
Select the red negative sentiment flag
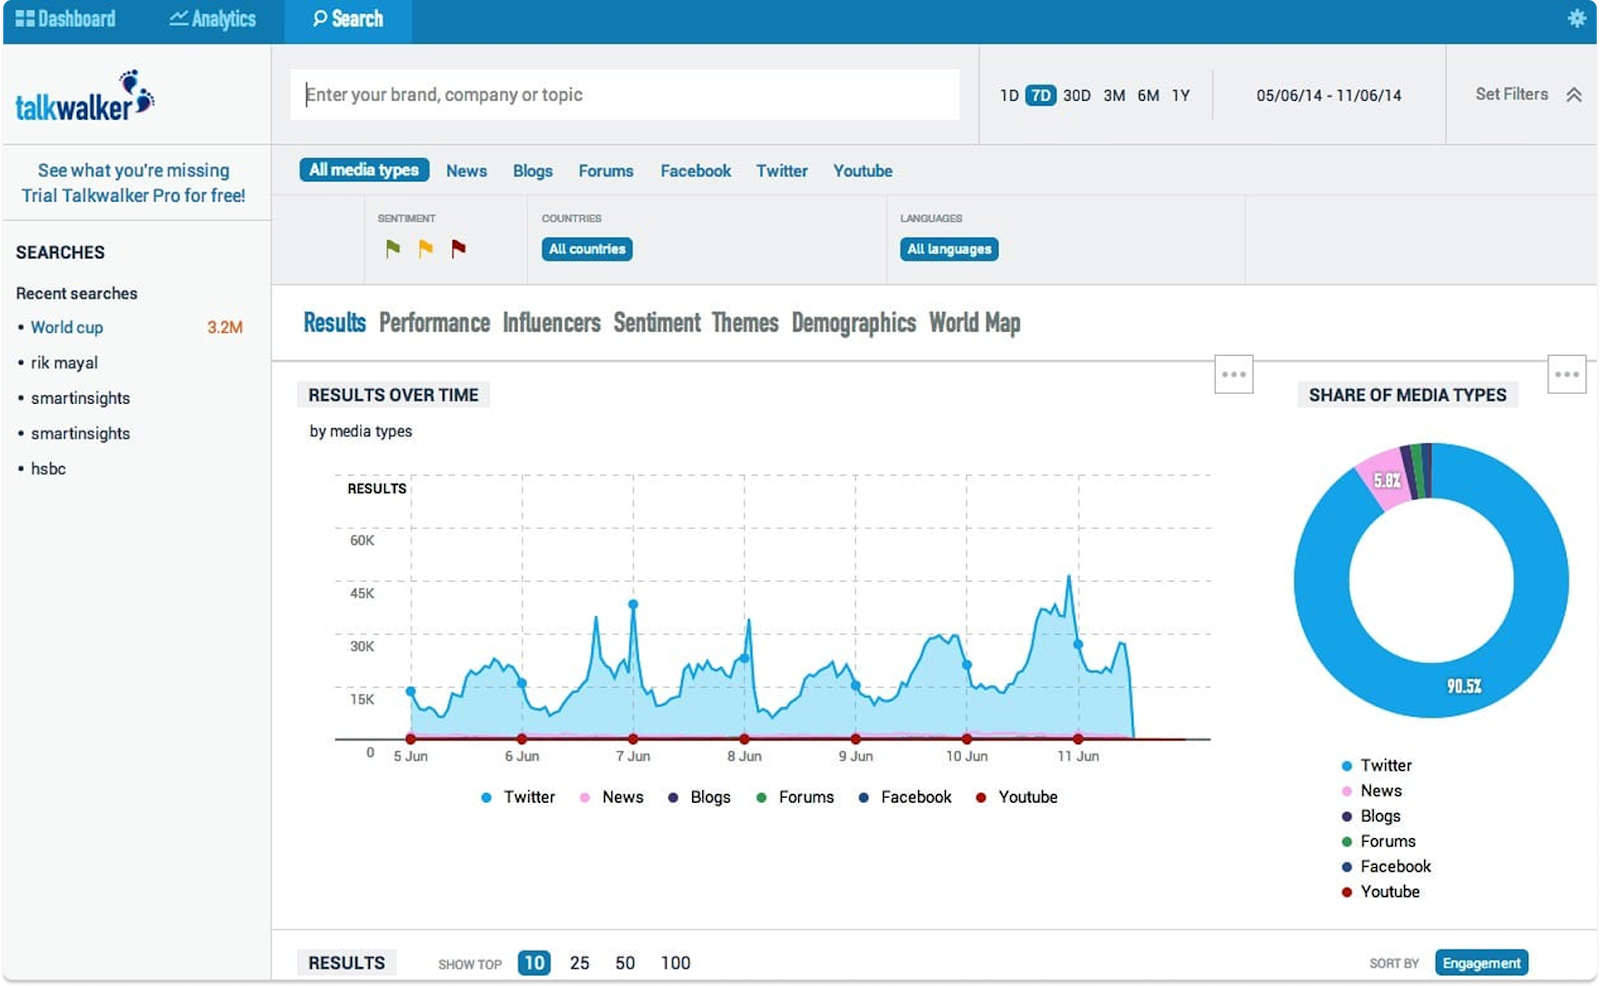pos(457,247)
